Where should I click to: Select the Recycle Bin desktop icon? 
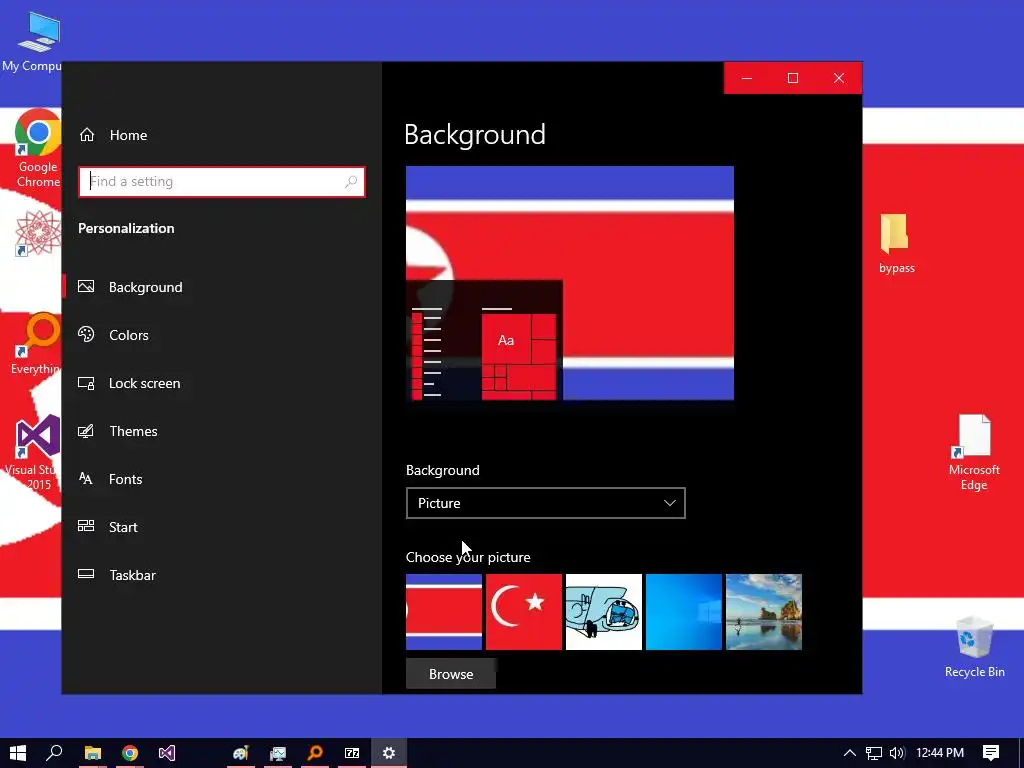click(974, 647)
